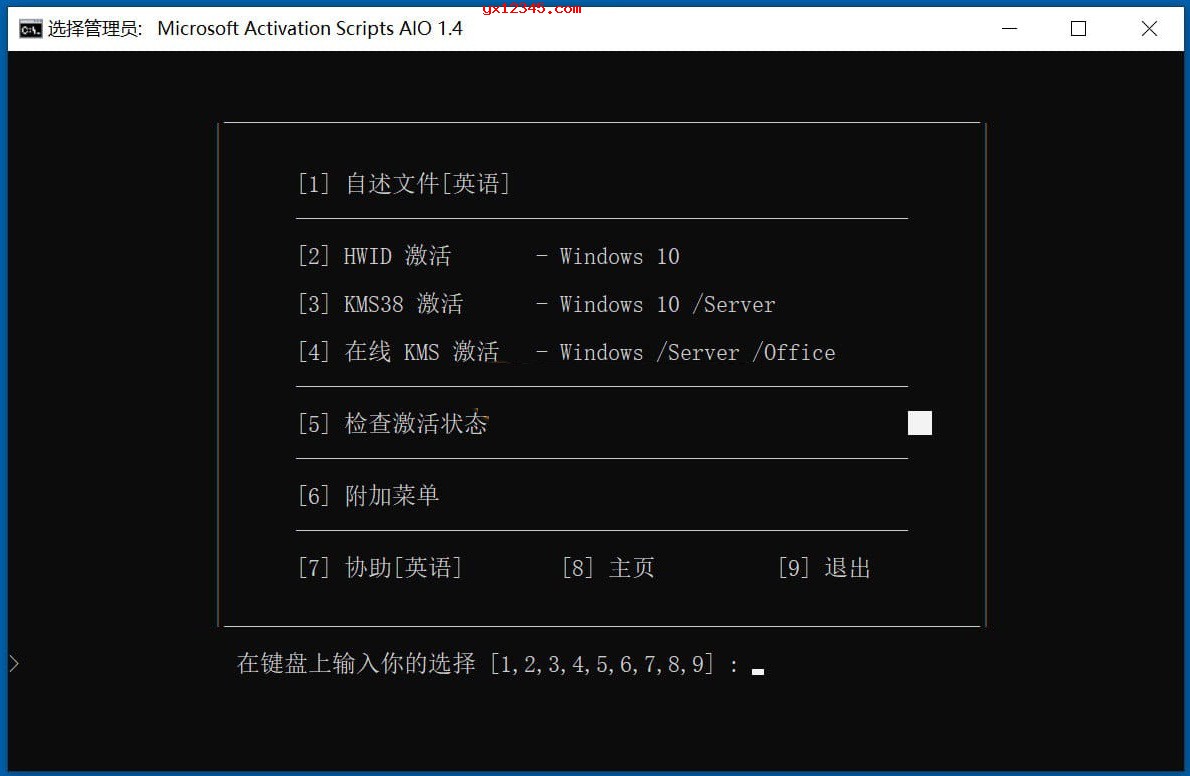Image resolution: width=1190 pixels, height=776 pixels.
Task: Close the Microsoft Activation Scripts window
Action: [x=1149, y=29]
